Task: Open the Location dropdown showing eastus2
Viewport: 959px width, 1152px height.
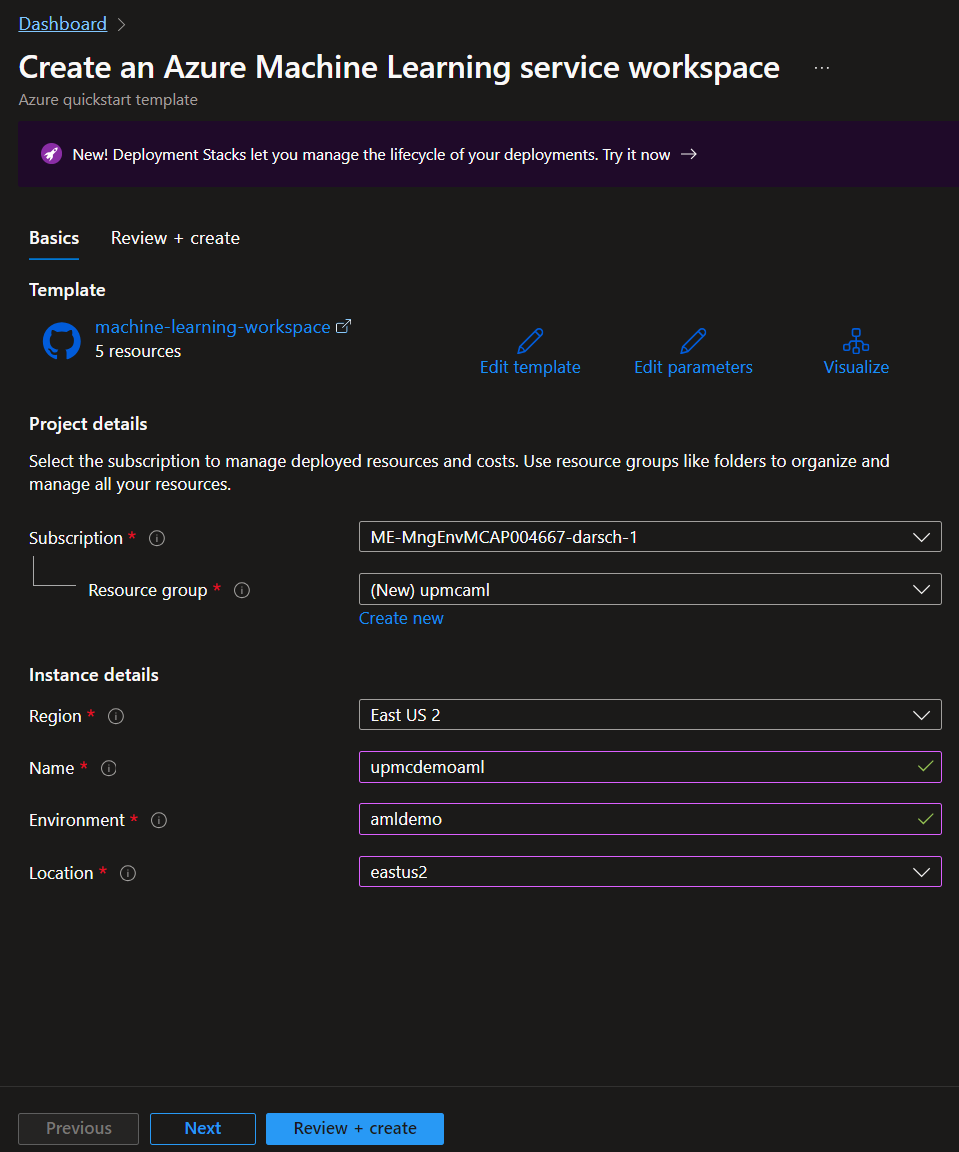Action: [x=650, y=871]
